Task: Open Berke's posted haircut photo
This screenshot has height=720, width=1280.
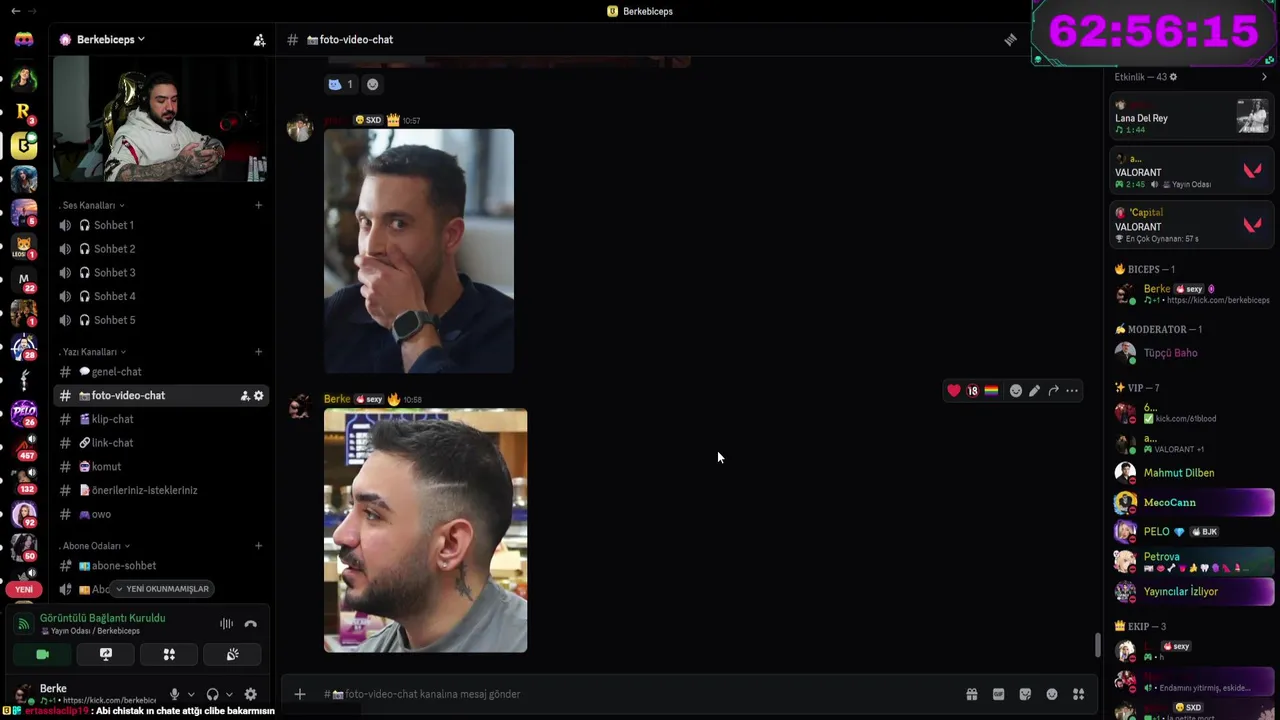Action: [425, 530]
